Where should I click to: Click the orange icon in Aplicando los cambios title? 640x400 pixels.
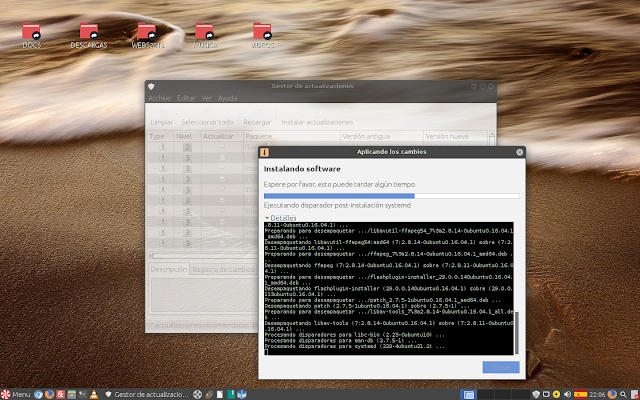coord(264,152)
